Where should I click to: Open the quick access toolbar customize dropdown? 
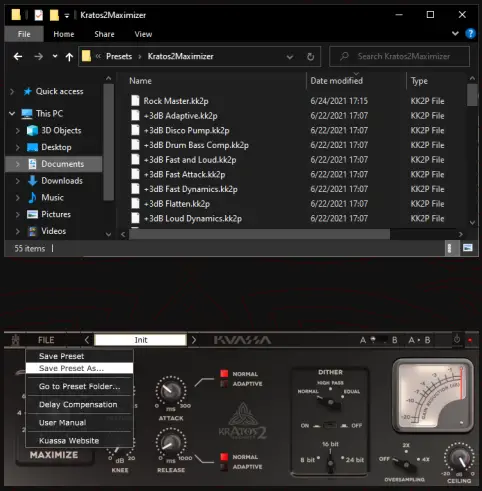67,15
